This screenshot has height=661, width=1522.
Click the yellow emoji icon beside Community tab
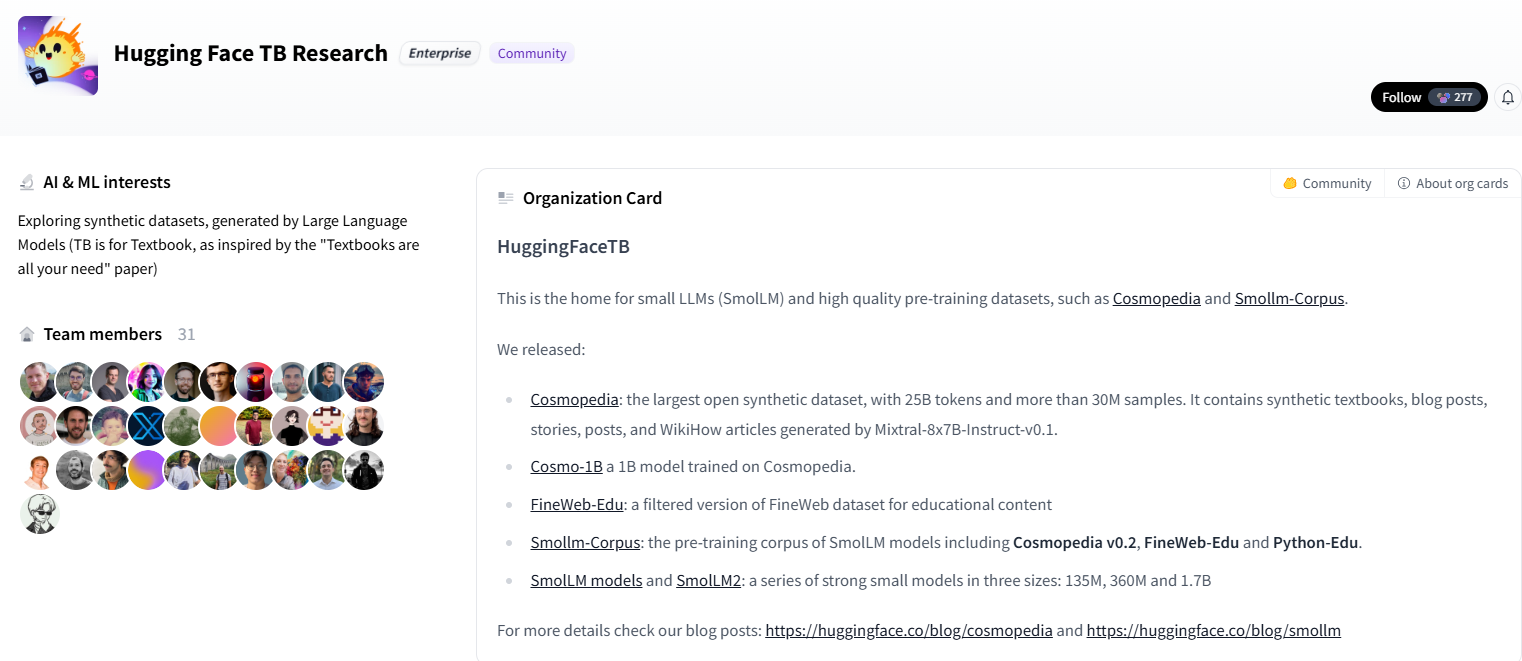1290,183
